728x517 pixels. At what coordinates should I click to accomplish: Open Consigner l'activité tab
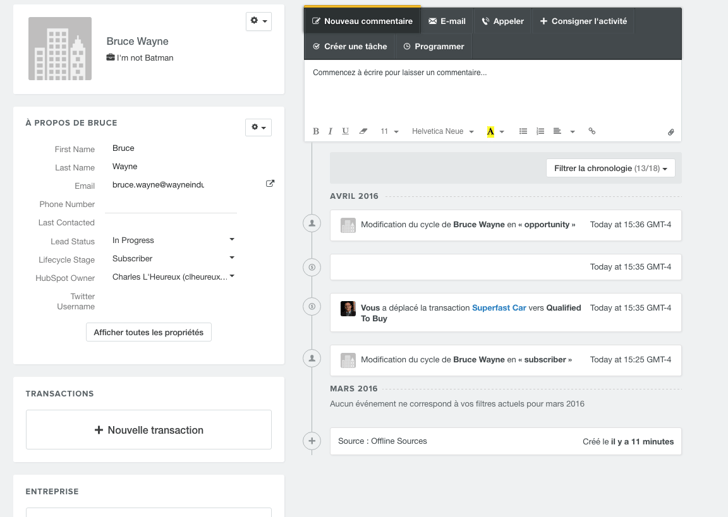tap(583, 21)
